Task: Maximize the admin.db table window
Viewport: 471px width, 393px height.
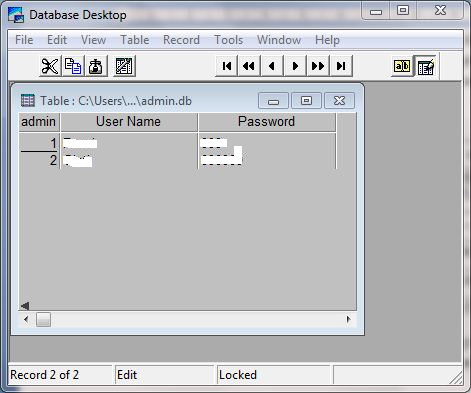Action: (306, 101)
